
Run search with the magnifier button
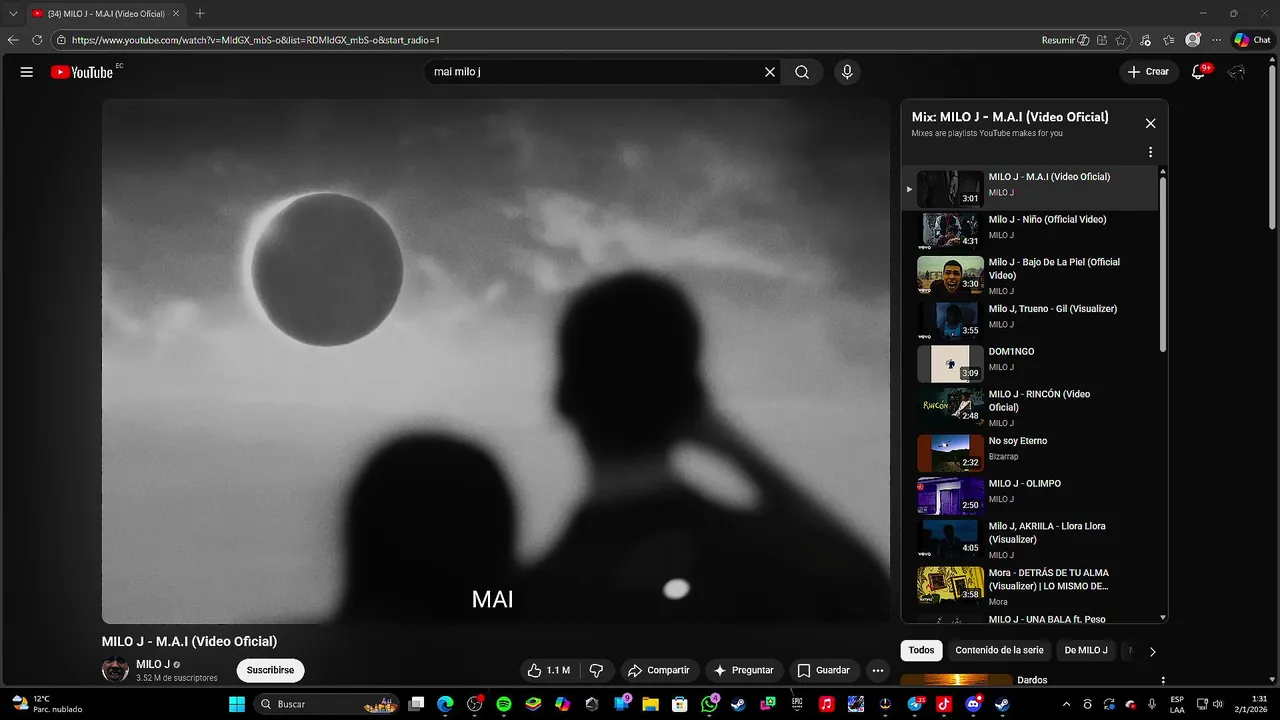(x=802, y=72)
